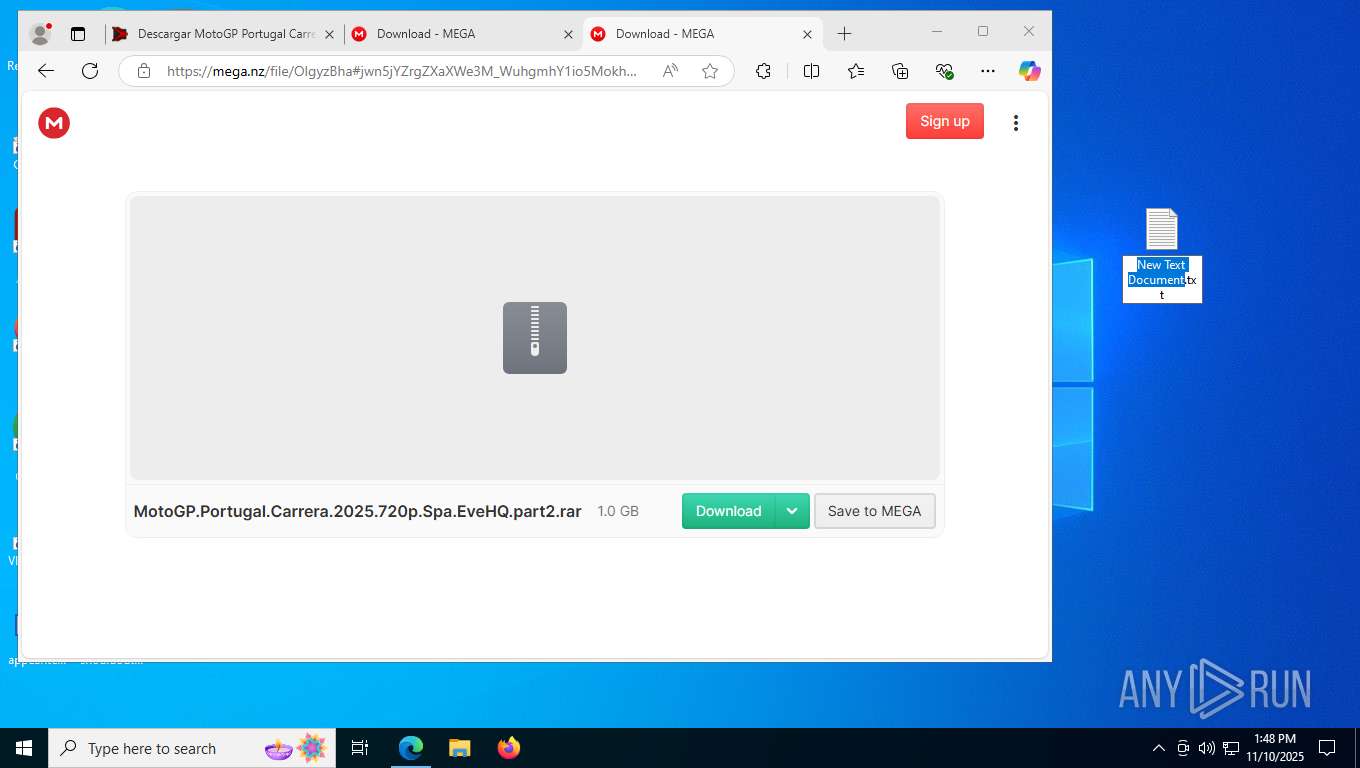Open the tab actions menu icon
Viewport: 1360px width, 768px height.
coord(78,34)
